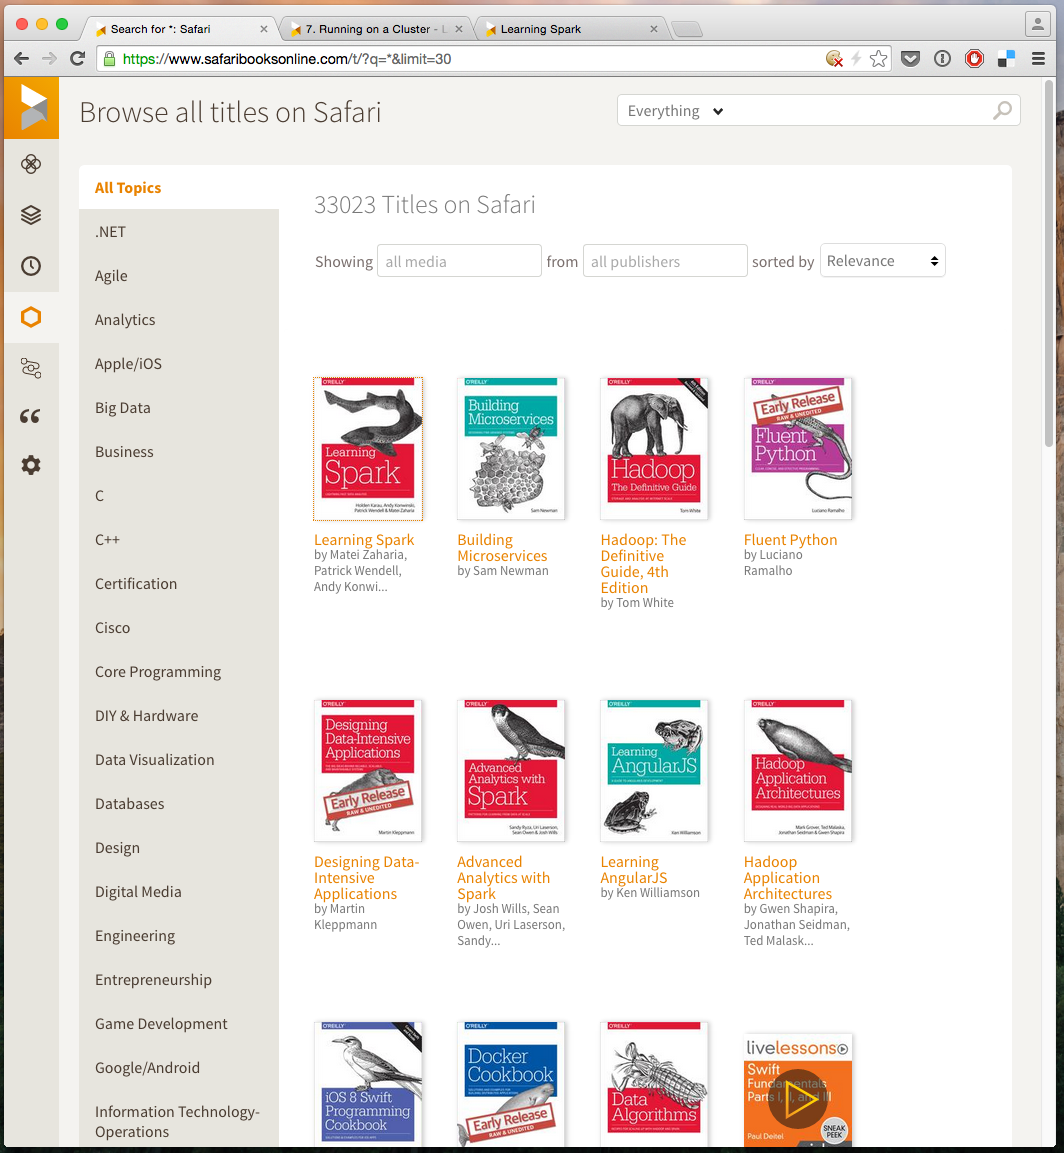
Task: Reload the page with the refresh icon
Action: [77, 59]
